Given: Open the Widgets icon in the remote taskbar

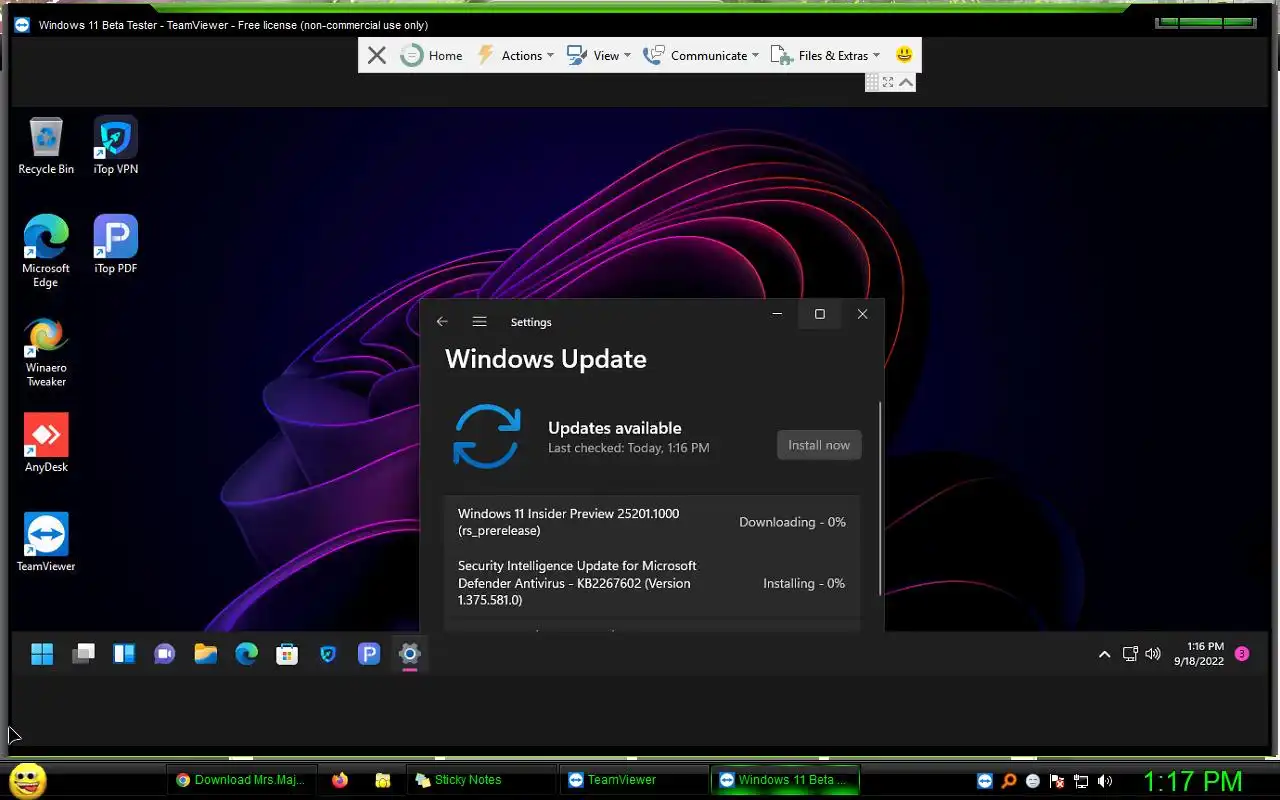Looking at the screenshot, I should 124,654.
